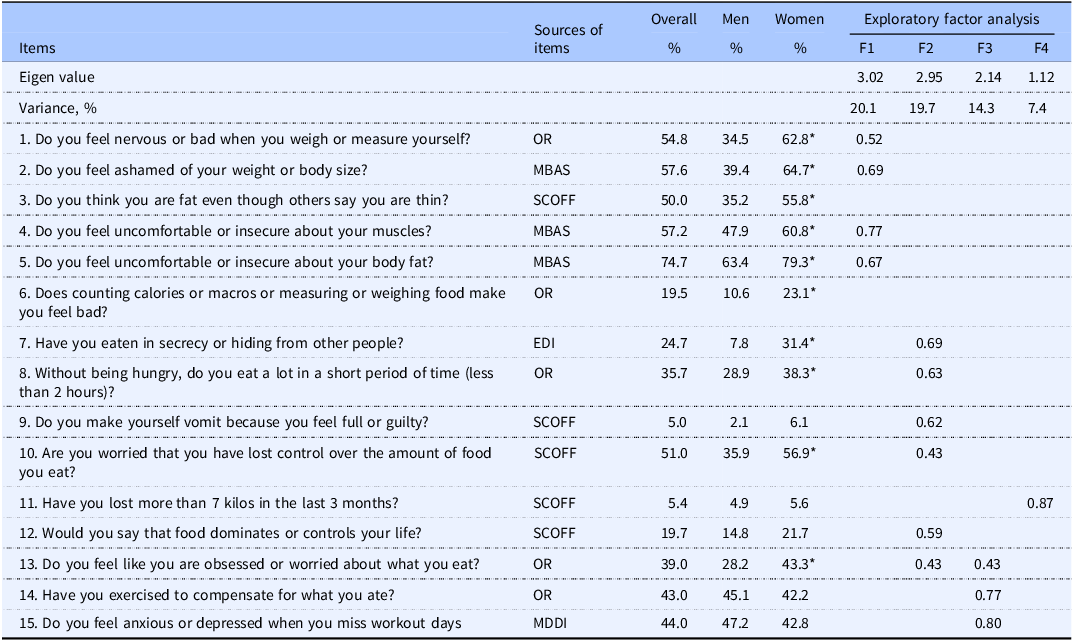
Task: Click the 'Items' column header
Action: coord(37,48)
